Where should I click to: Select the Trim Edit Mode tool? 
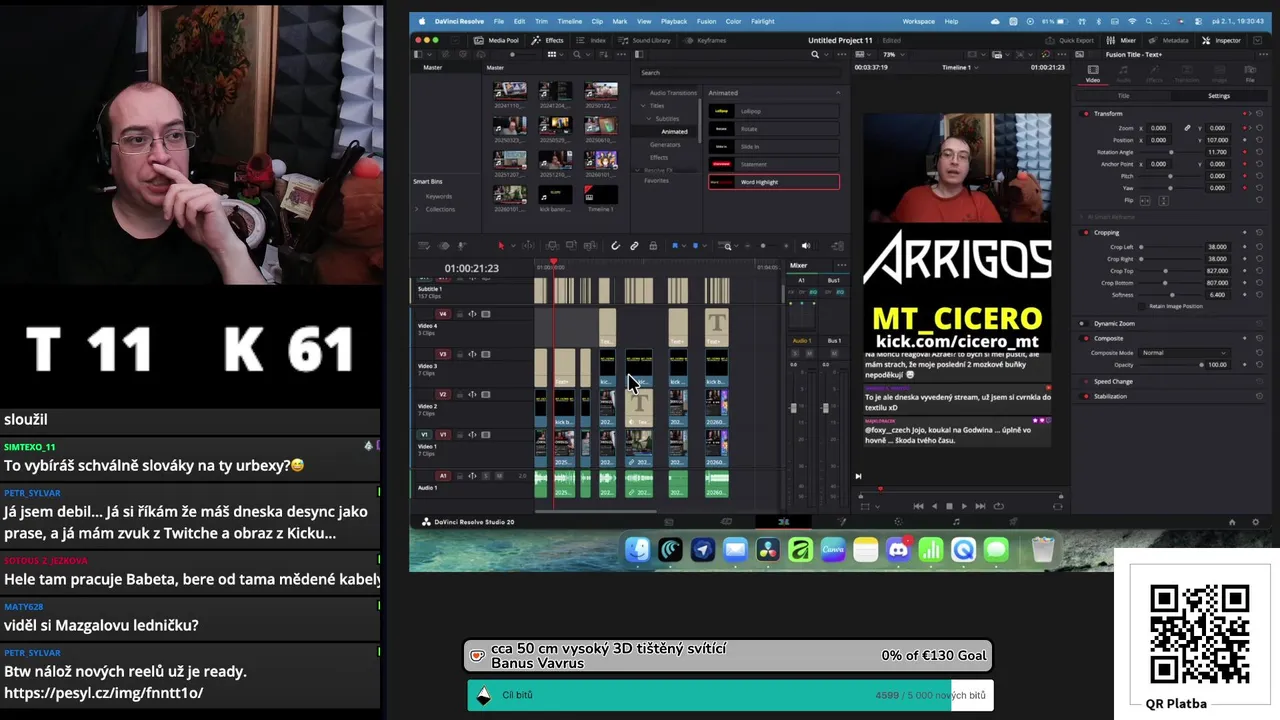point(527,246)
